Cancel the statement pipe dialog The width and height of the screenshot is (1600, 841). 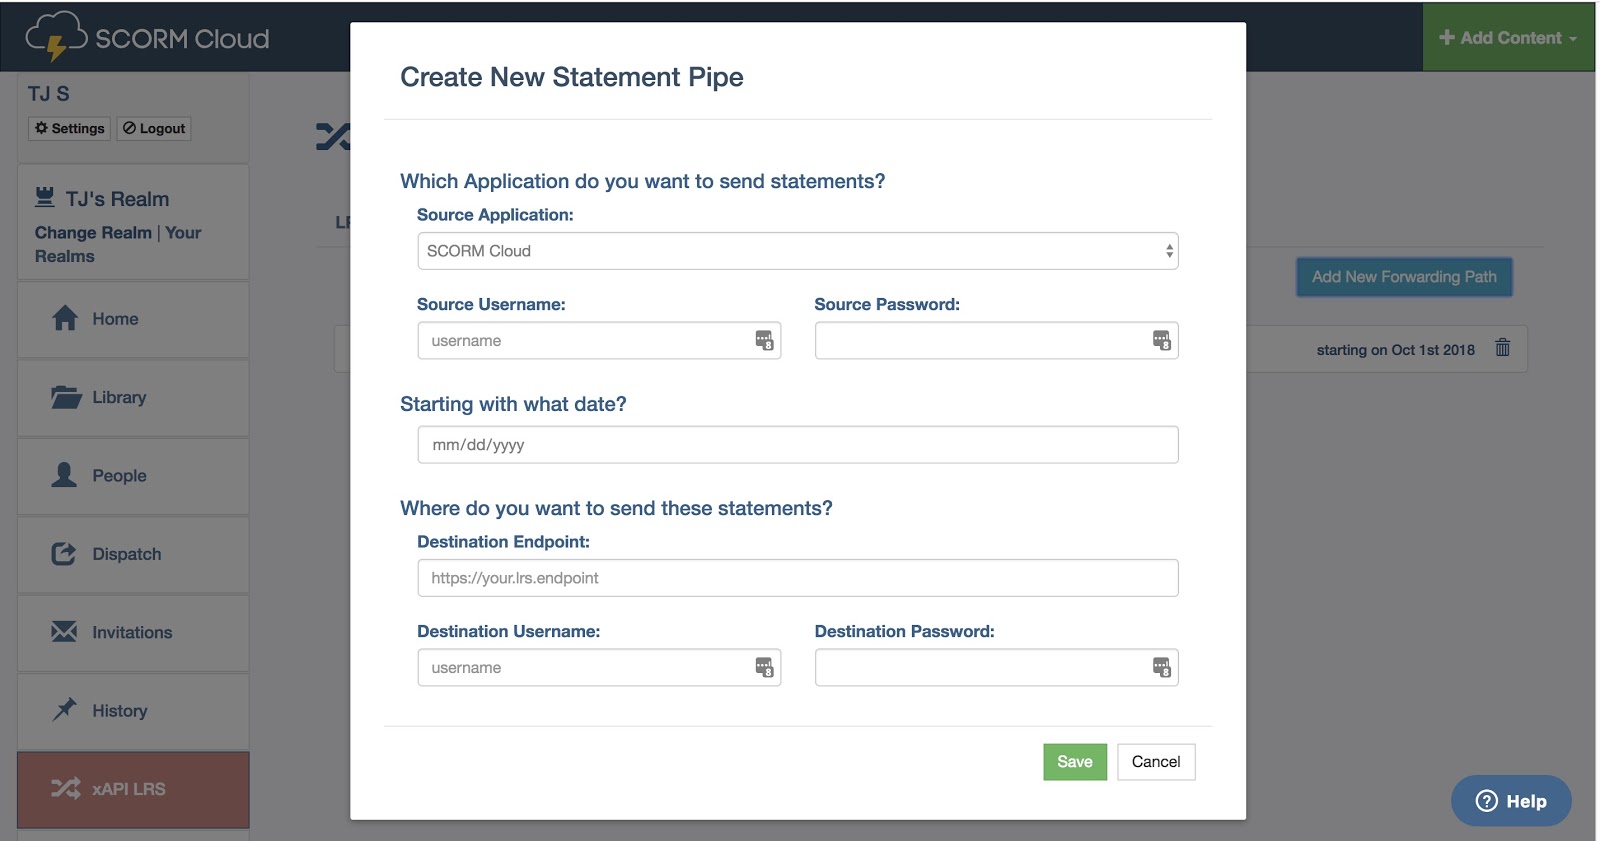1155,762
